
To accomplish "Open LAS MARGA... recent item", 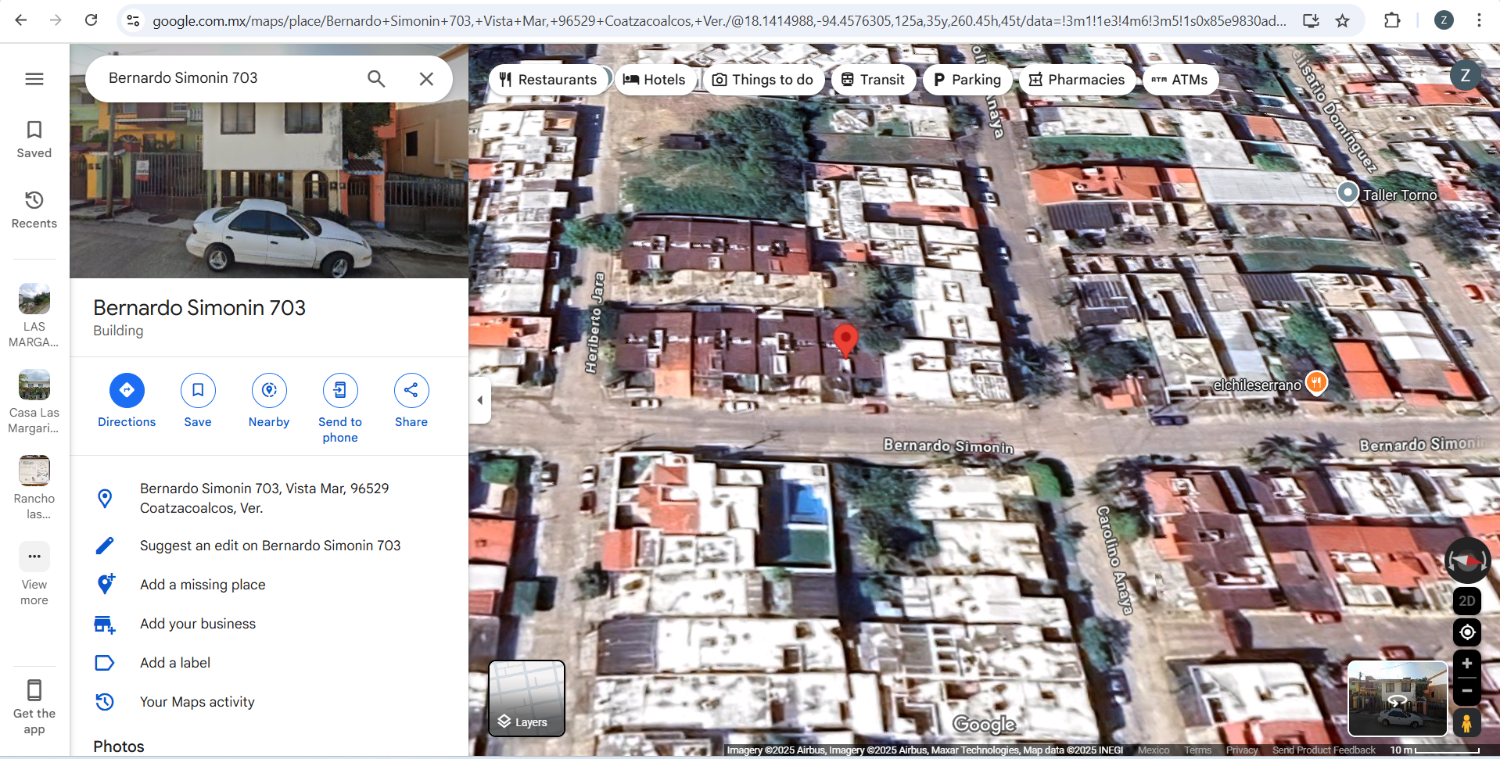I will (x=34, y=316).
